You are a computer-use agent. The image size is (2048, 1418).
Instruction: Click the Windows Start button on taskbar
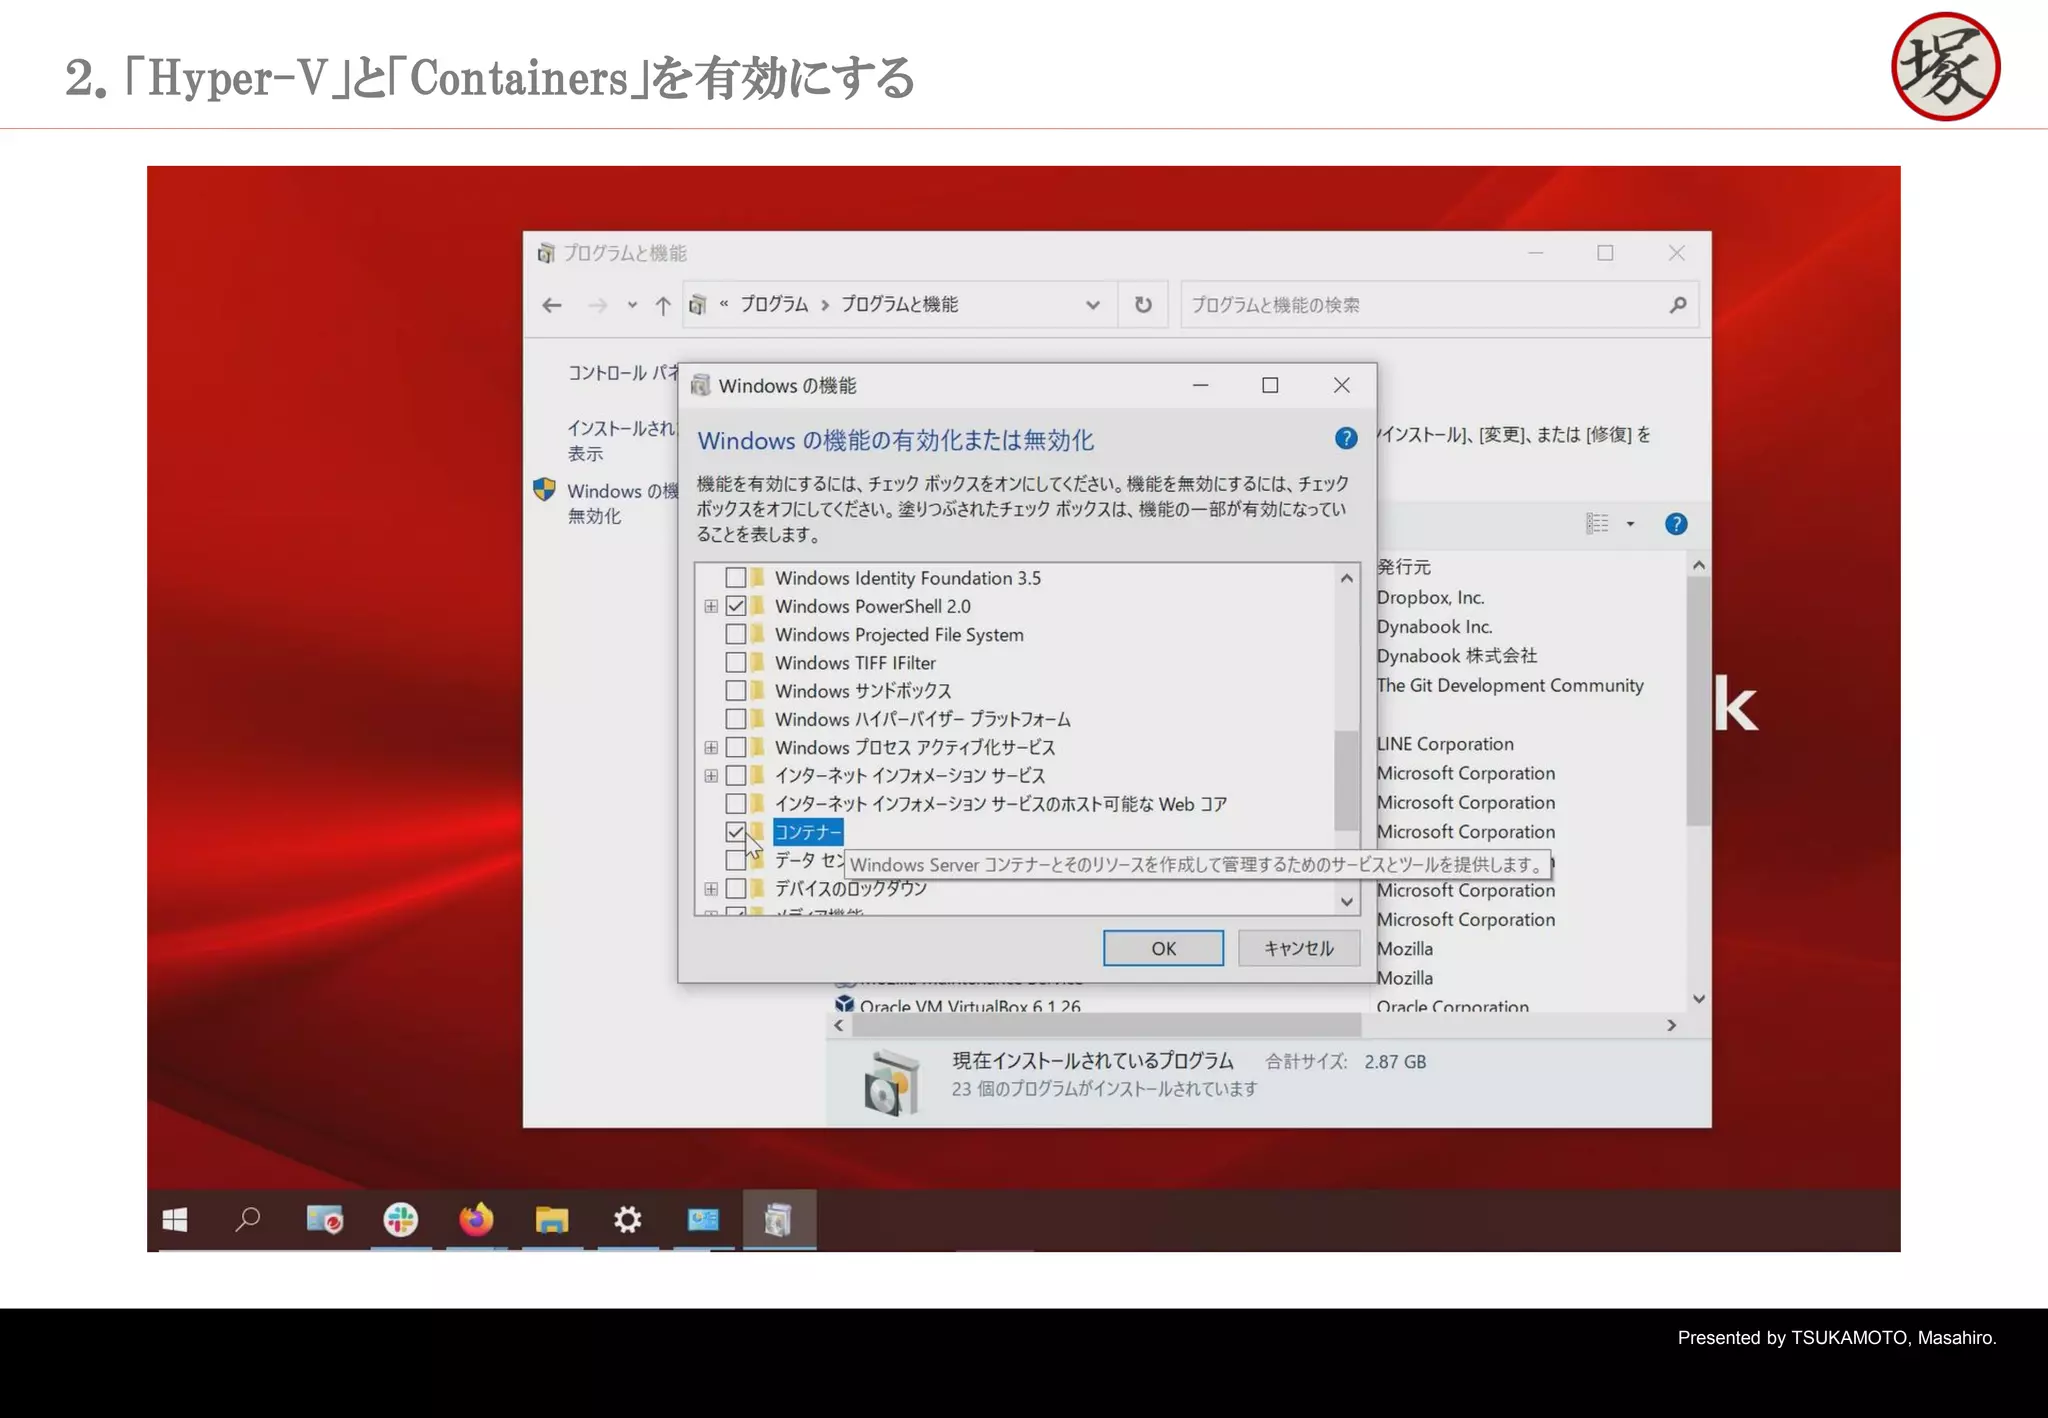175,1220
